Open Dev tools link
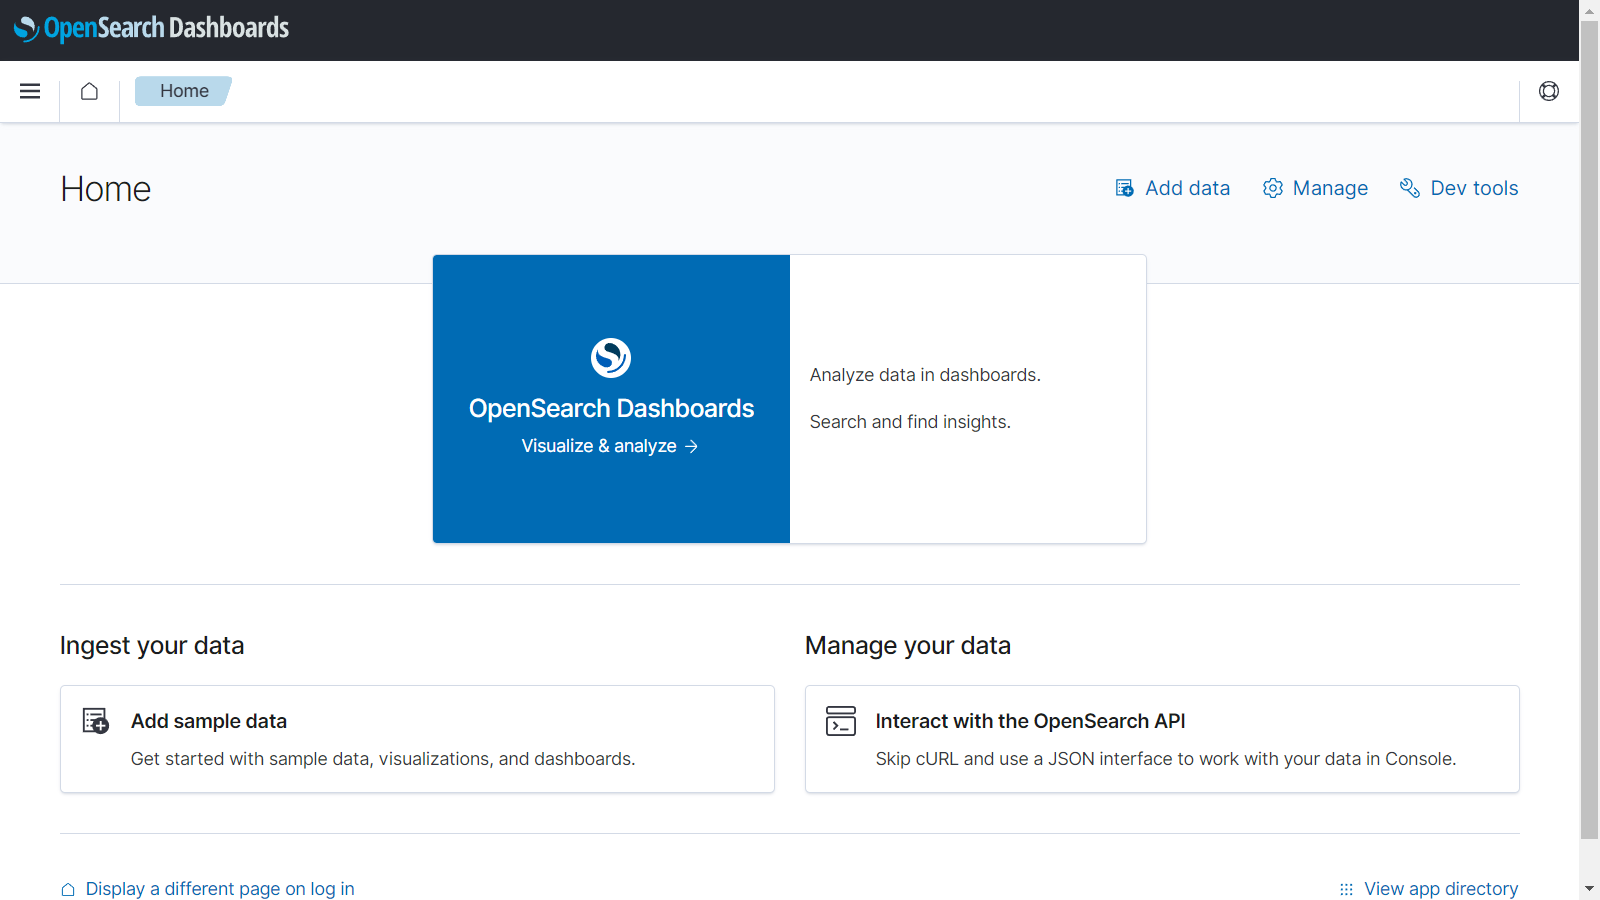This screenshot has height=900, width=1600. (1473, 188)
